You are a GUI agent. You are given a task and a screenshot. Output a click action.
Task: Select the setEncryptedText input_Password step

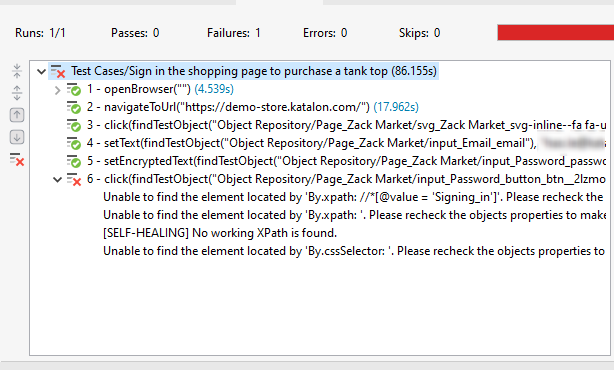tap(346, 161)
